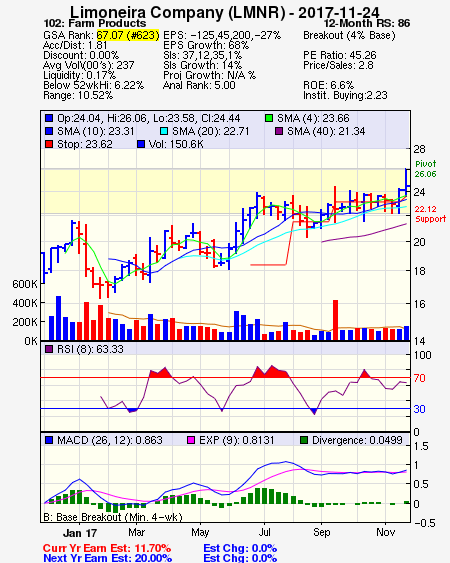
Task: Click the green Pivot 26.06 label
Action: pyautogui.click(x=426, y=169)
